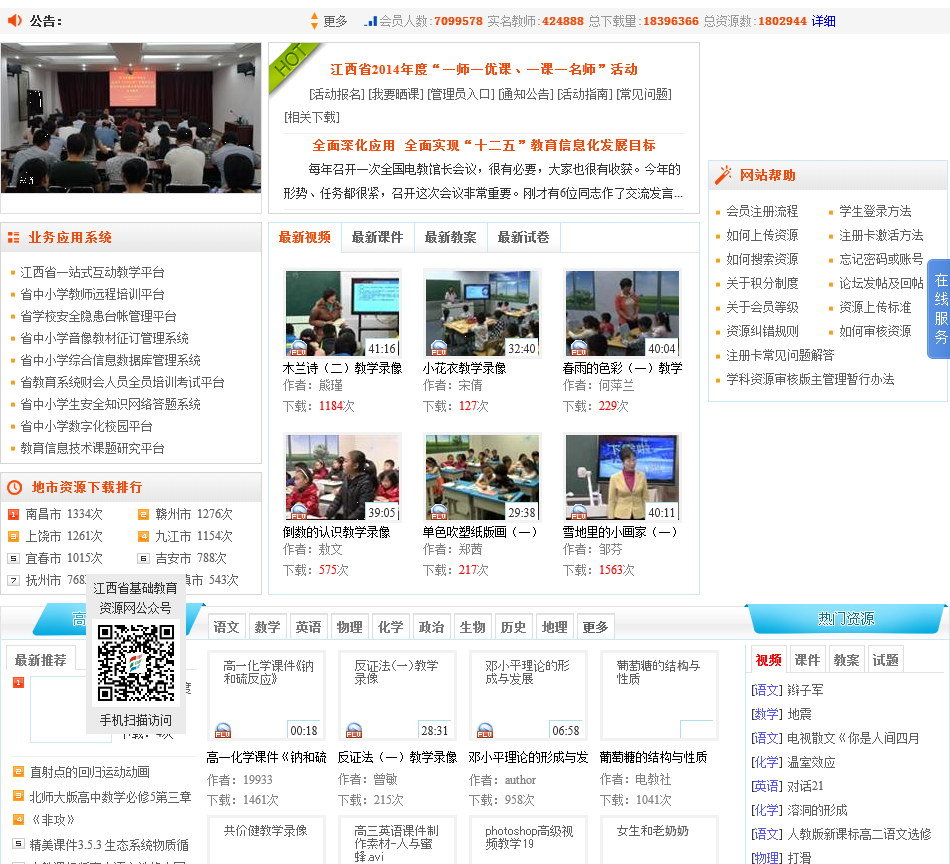Open the 热门资源 banner heading
Image resolution: width=950 pixels, height=864 pixels.
pos(846,619)
